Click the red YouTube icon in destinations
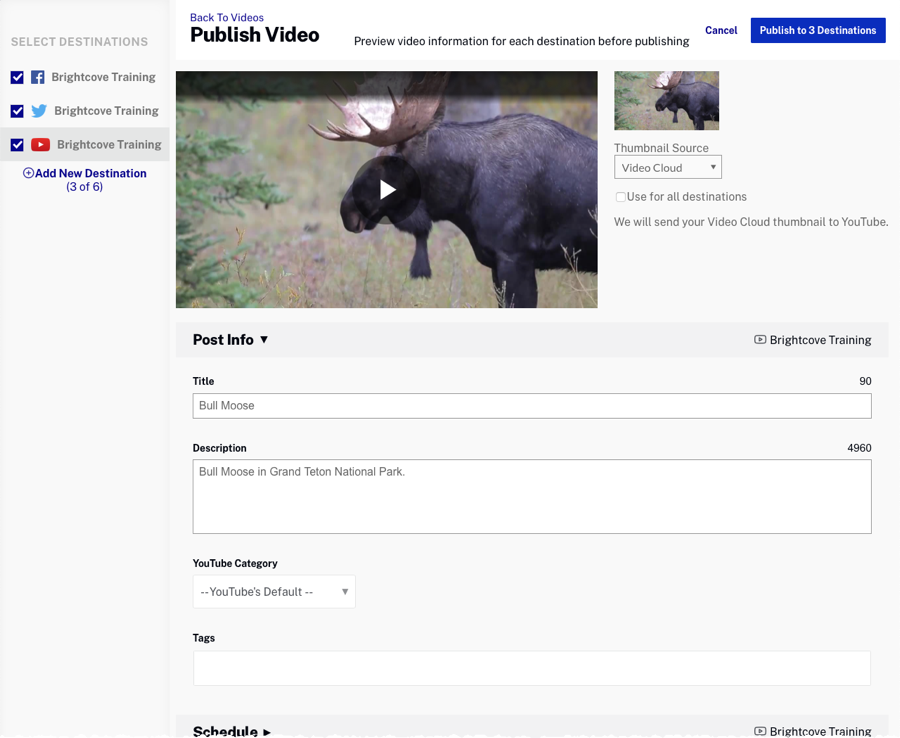The height and width of the screenshot is (738, 900). [40, 145]
